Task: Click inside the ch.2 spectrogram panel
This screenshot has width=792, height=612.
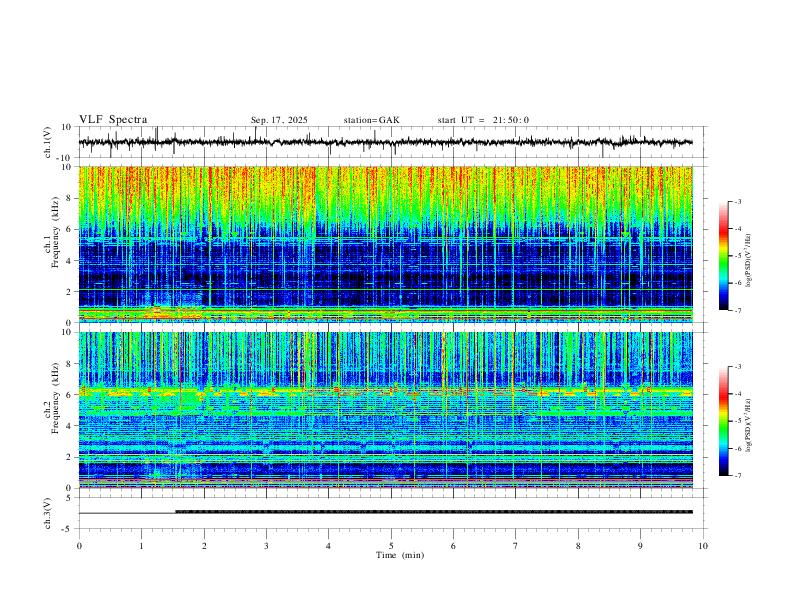Action: tap(385, 410)
